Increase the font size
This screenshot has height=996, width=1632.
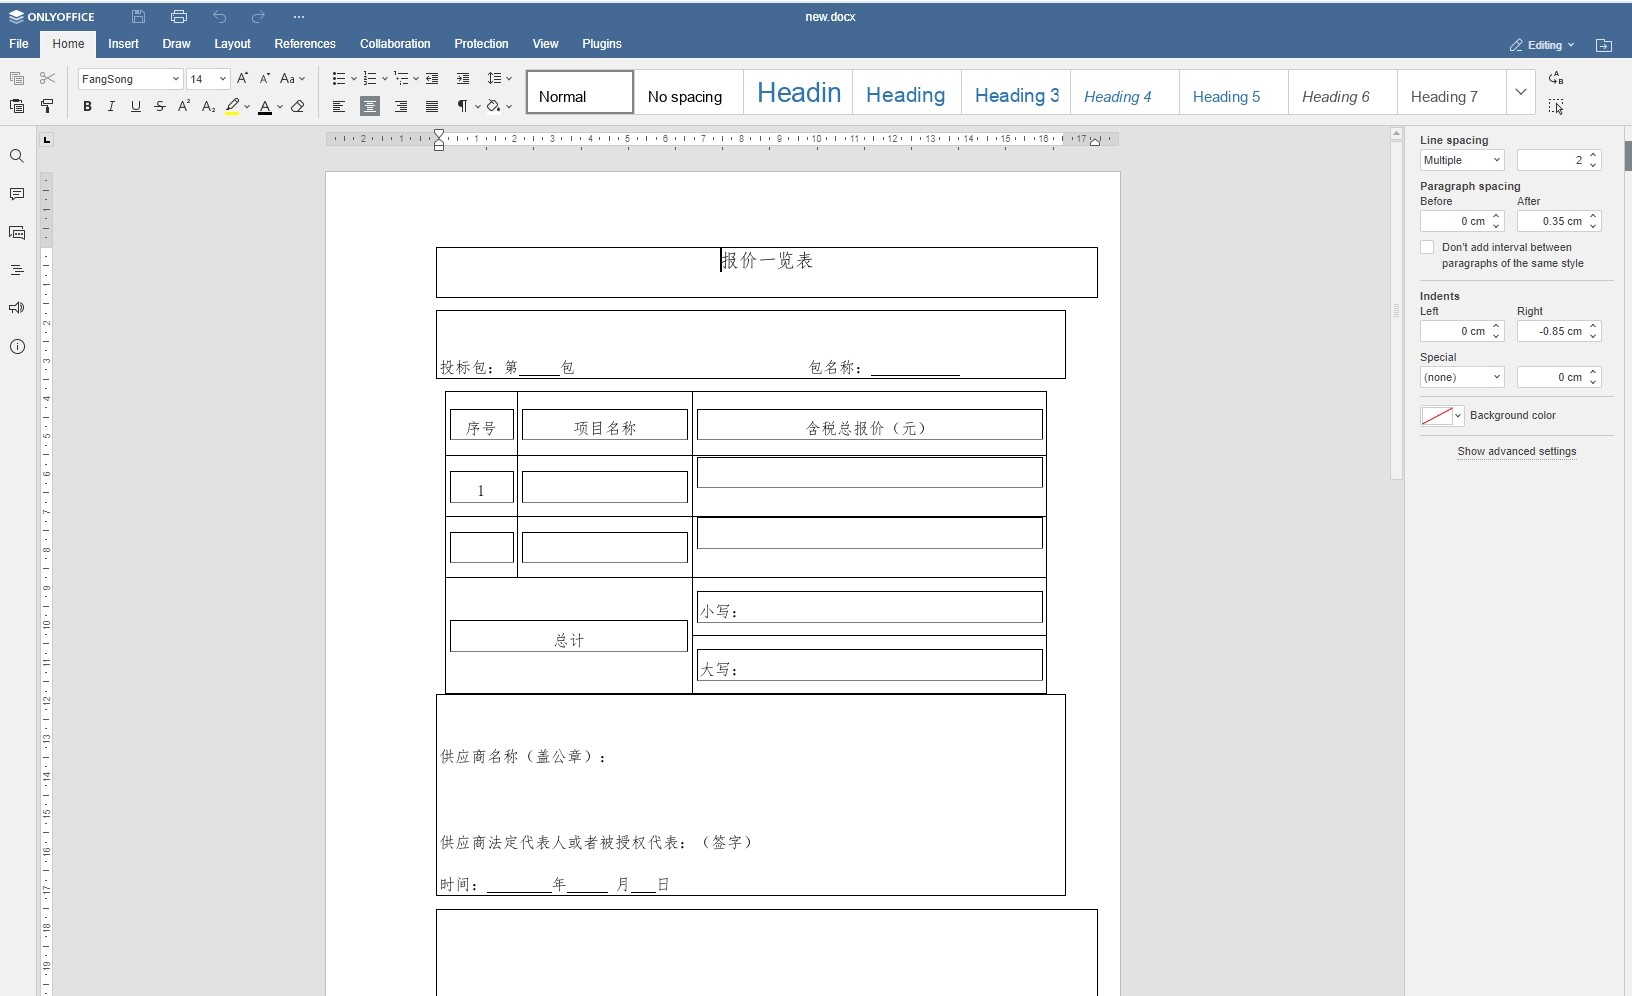242,78
